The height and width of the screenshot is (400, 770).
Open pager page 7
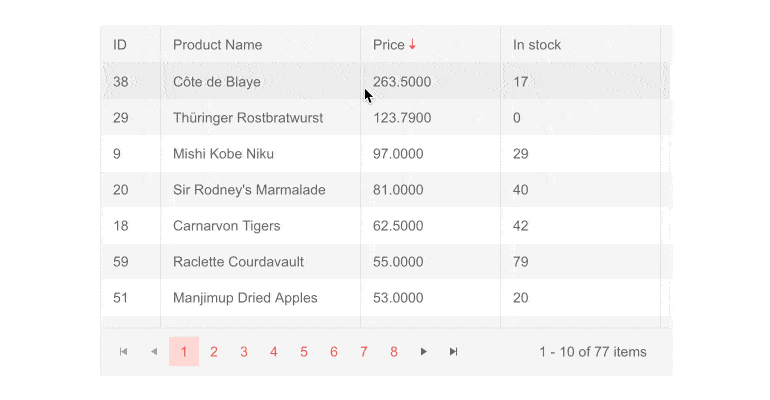click(x=364, y=351)
